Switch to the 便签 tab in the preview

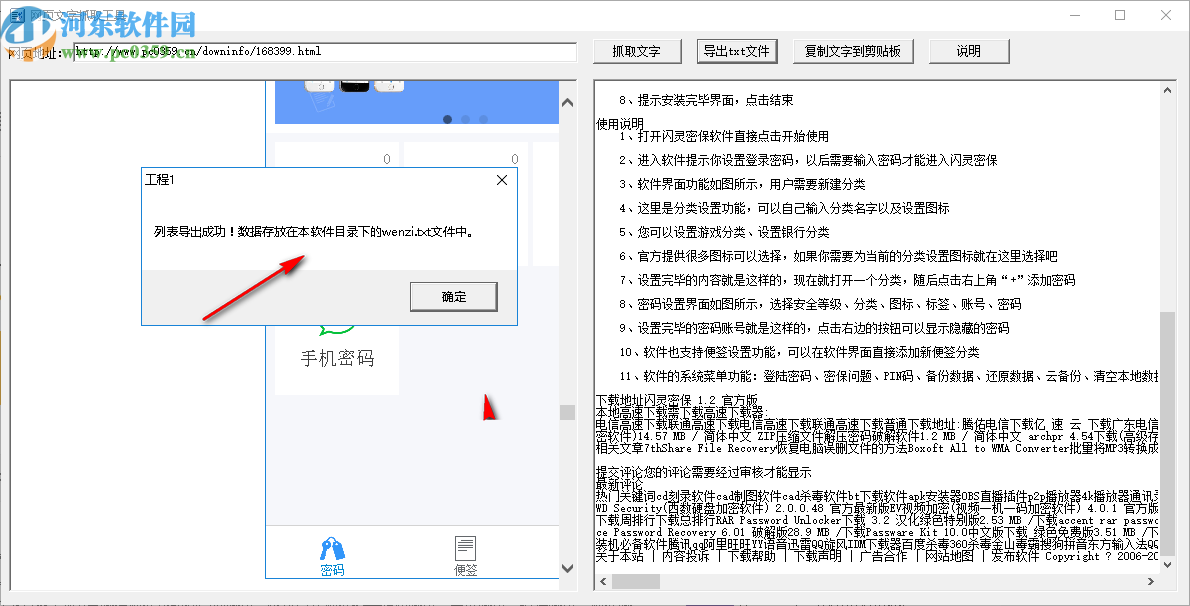coord(465,569)
